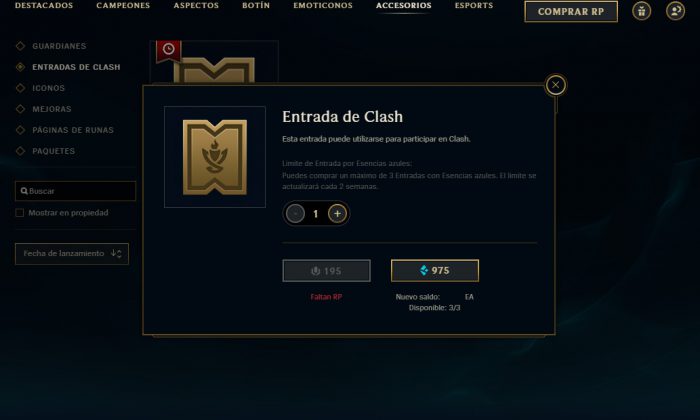Click the 195 RP purchase button
Image resolution: width=700 pixels, height=420 pixels.
(326, 270)
